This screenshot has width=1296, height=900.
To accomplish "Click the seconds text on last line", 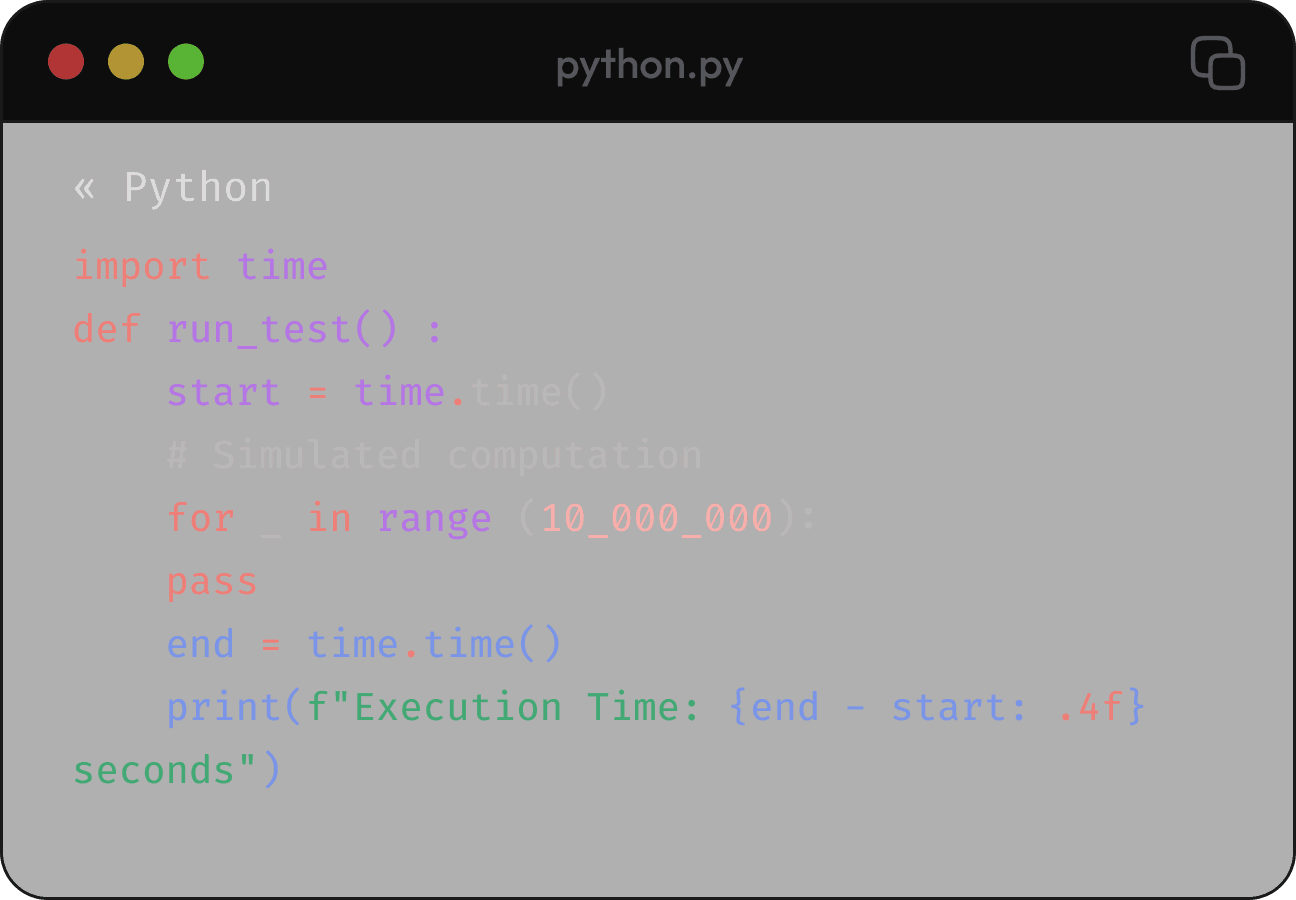I will [154, 770].
